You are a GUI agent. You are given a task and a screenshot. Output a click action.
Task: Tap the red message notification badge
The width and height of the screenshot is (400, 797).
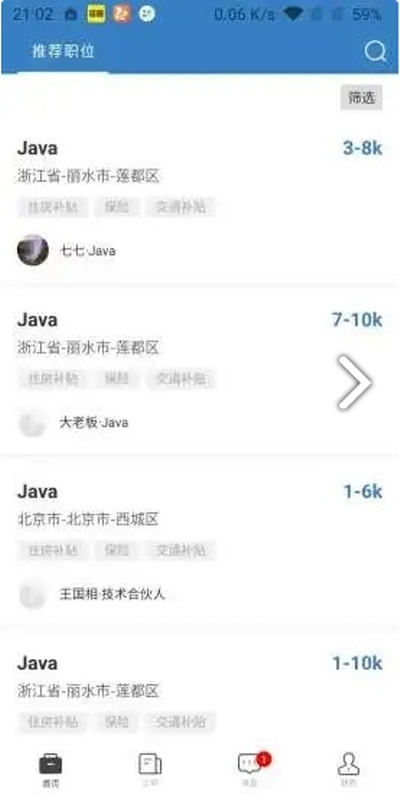[x=263, y=759]
